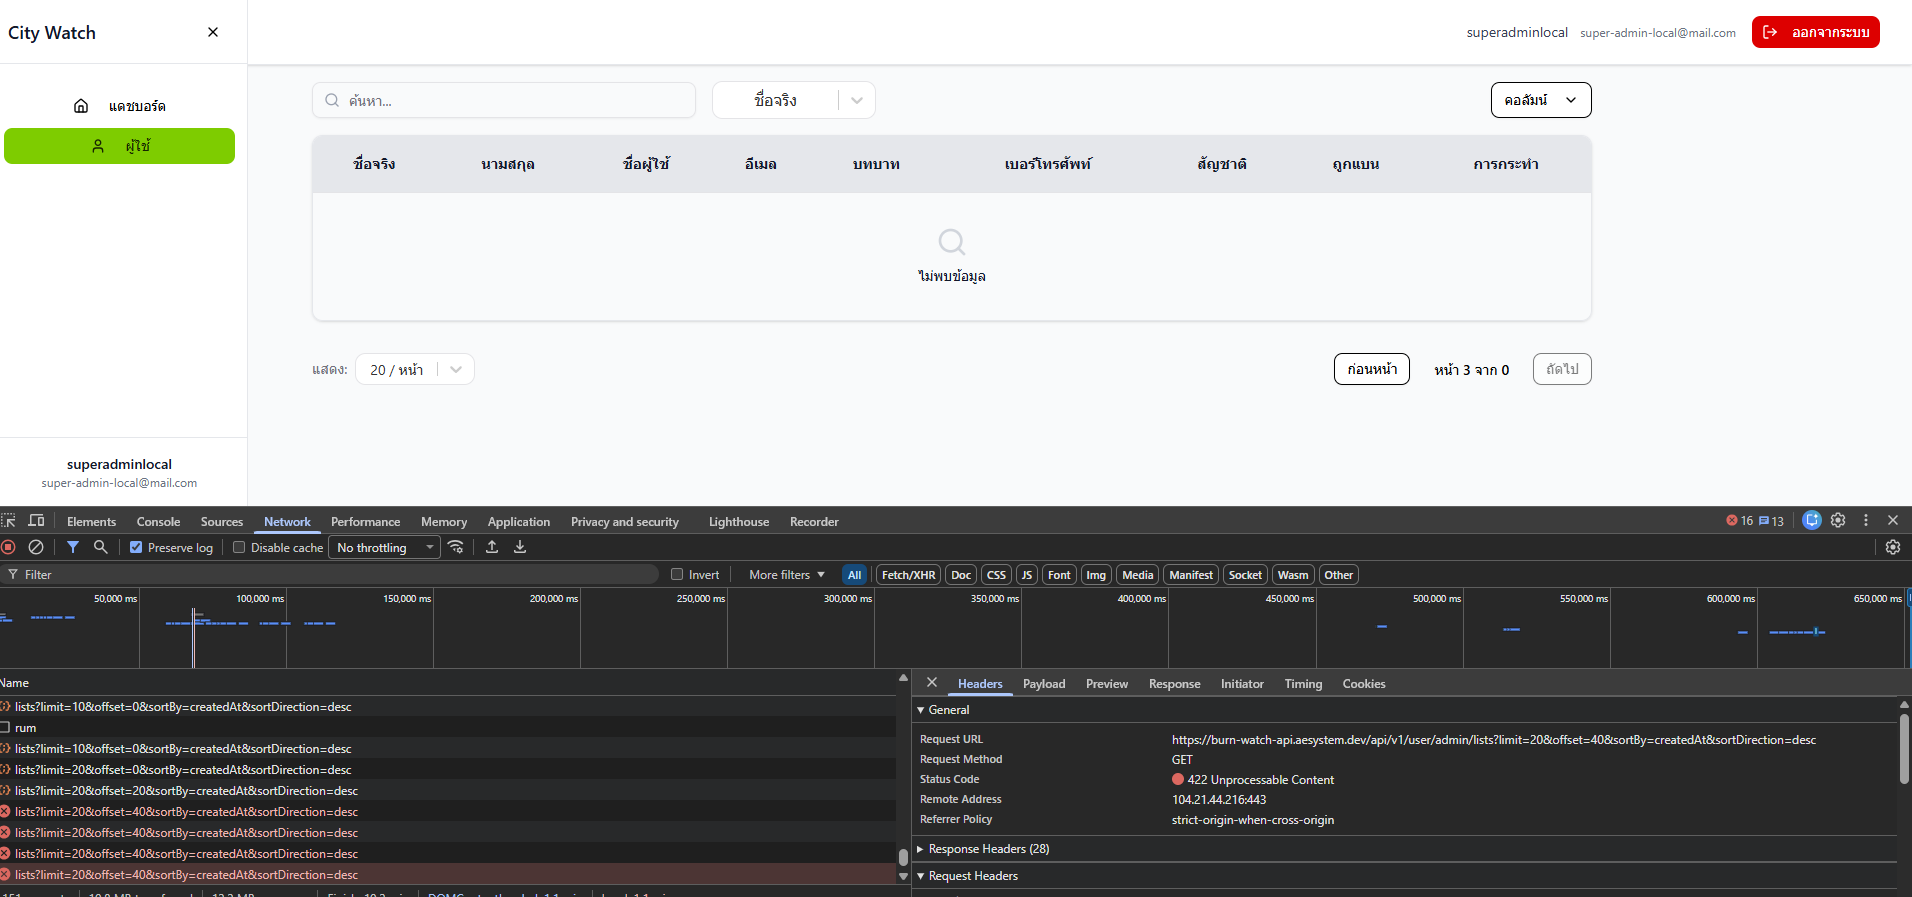Open the inspect element picker tool

pos(9,521)
